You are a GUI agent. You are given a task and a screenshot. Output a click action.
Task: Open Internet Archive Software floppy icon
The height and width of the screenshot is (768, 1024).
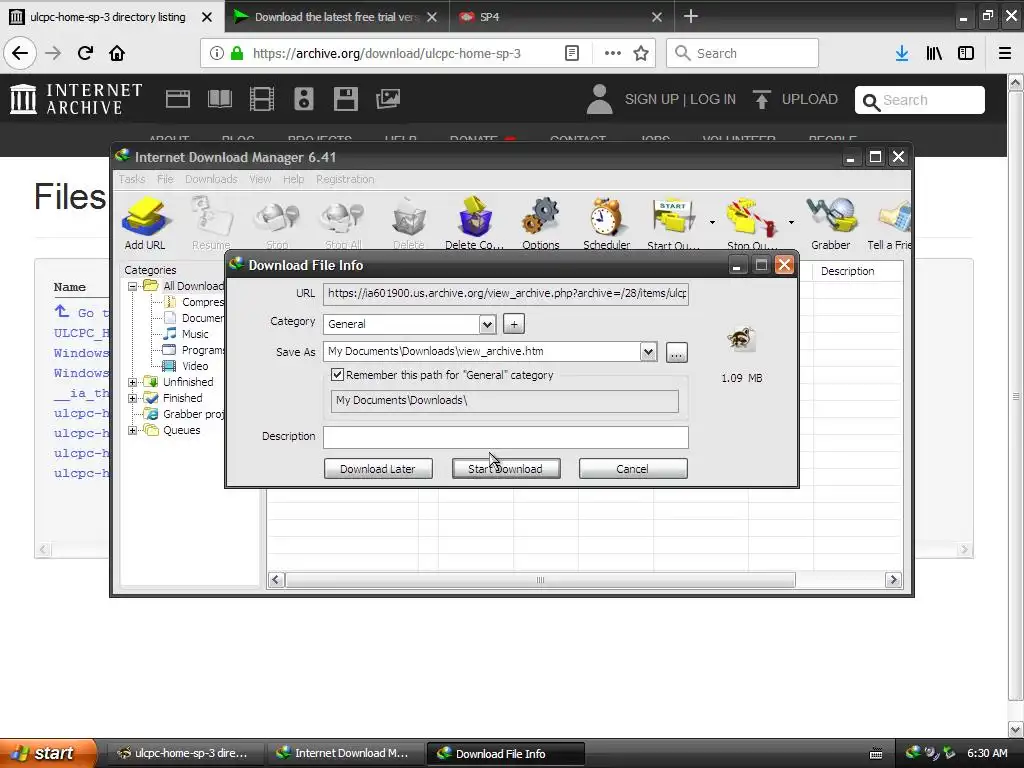point(345,99)
